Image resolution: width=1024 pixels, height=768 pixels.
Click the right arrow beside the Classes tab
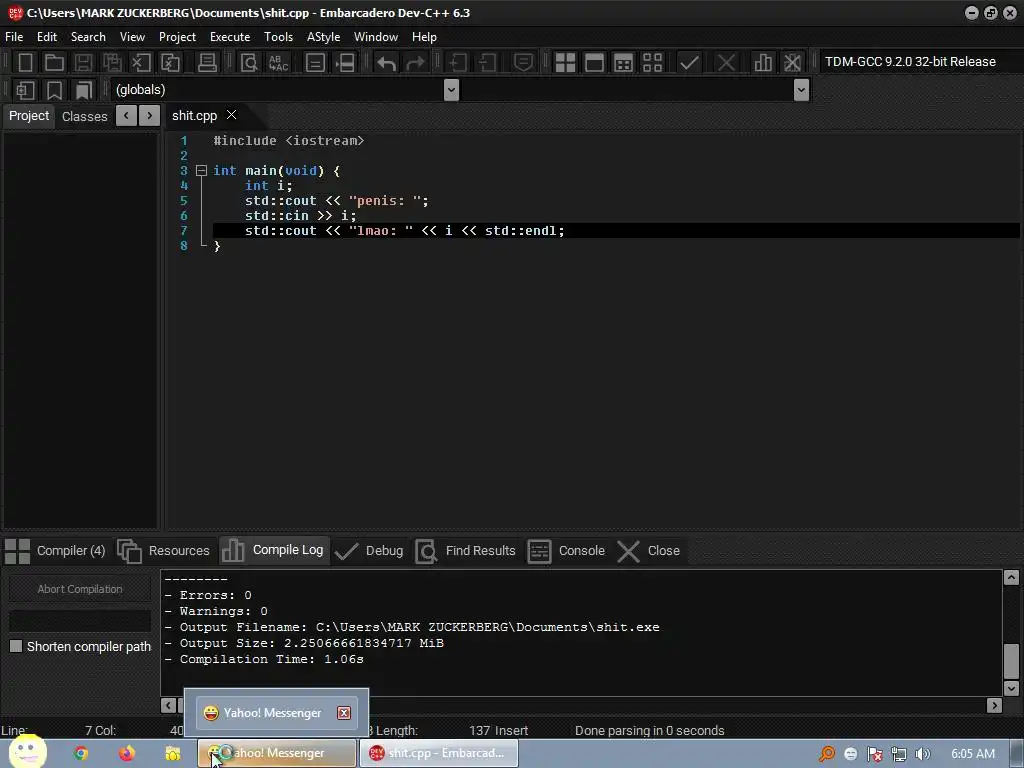[x=150, y=116]
